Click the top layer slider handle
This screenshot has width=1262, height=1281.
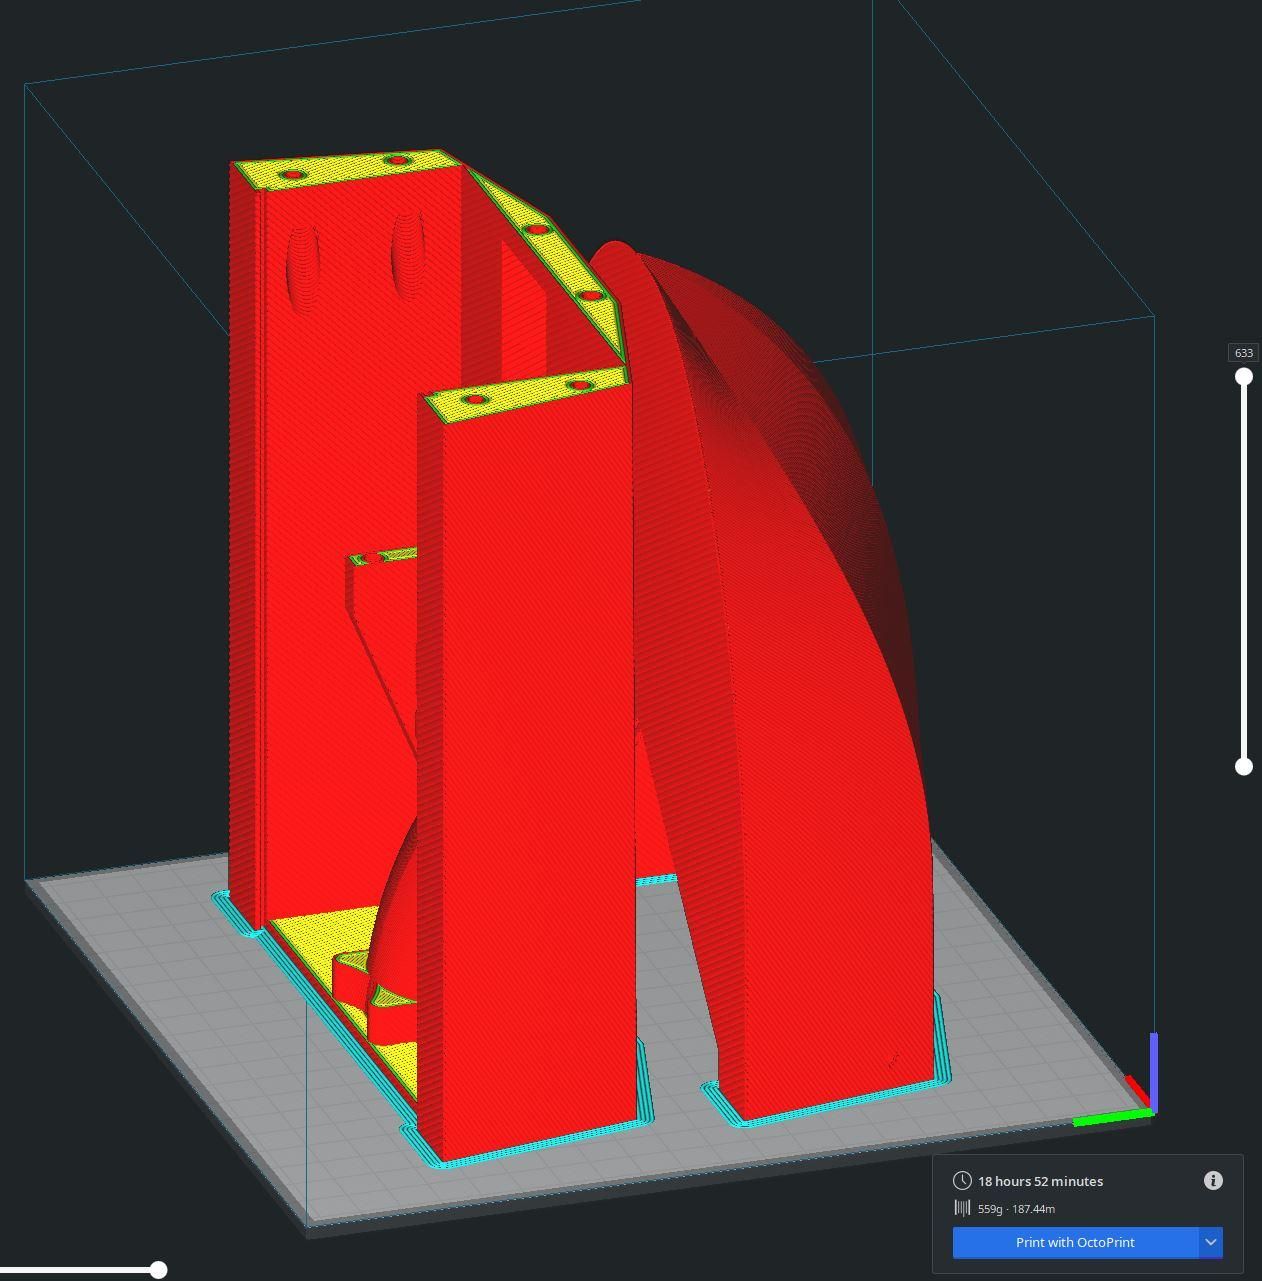(x=1244, y=376)
